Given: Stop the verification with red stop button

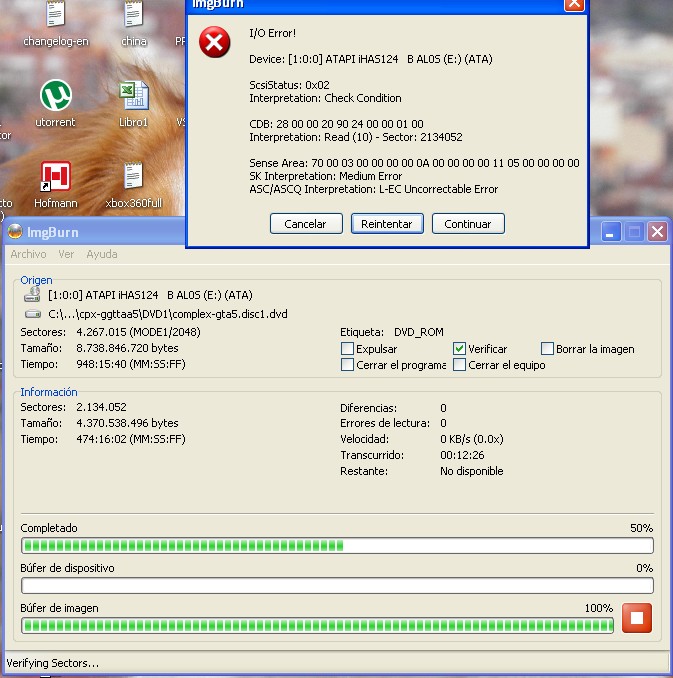Looking at the screenshot, I should pos(637,618).
